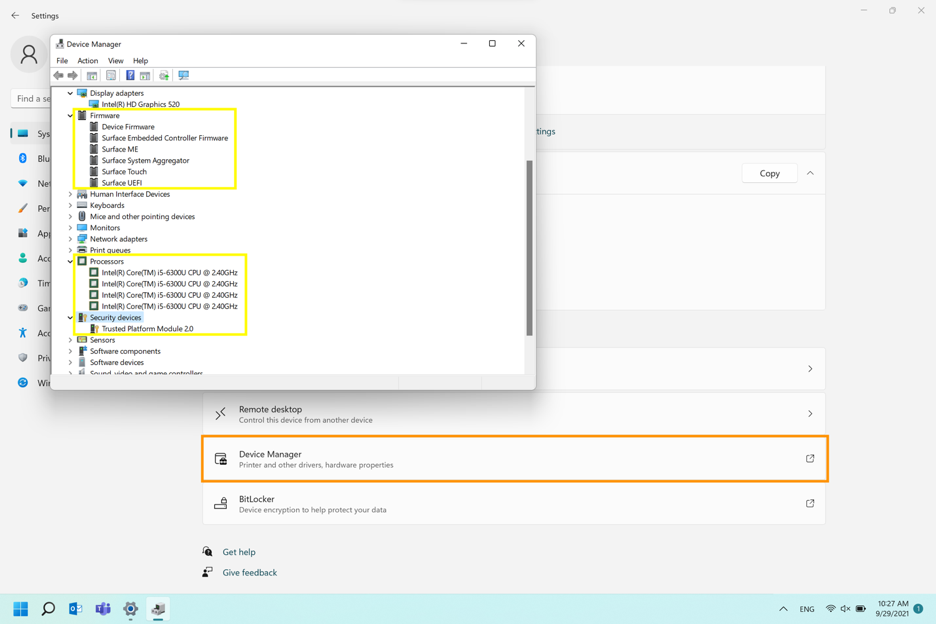Click the Properties icon in the toolbar
Image resolution: width=936 pixels, height=624 pixels.
point(111,75)
